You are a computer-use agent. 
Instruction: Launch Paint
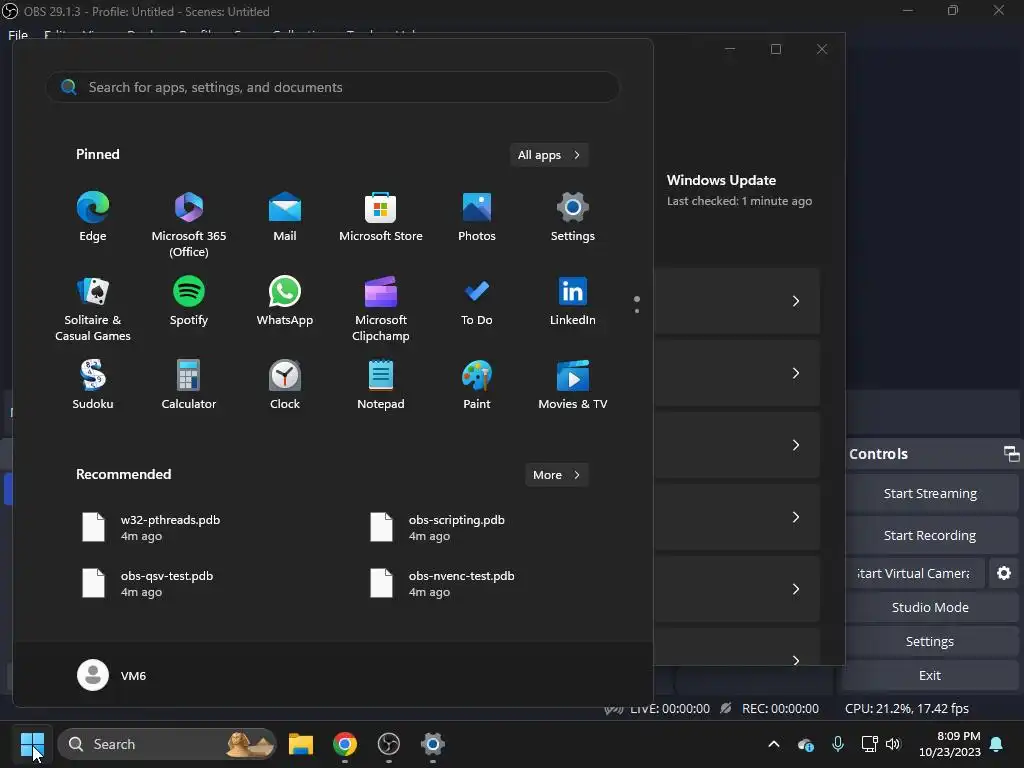click(x=477, y=385)
